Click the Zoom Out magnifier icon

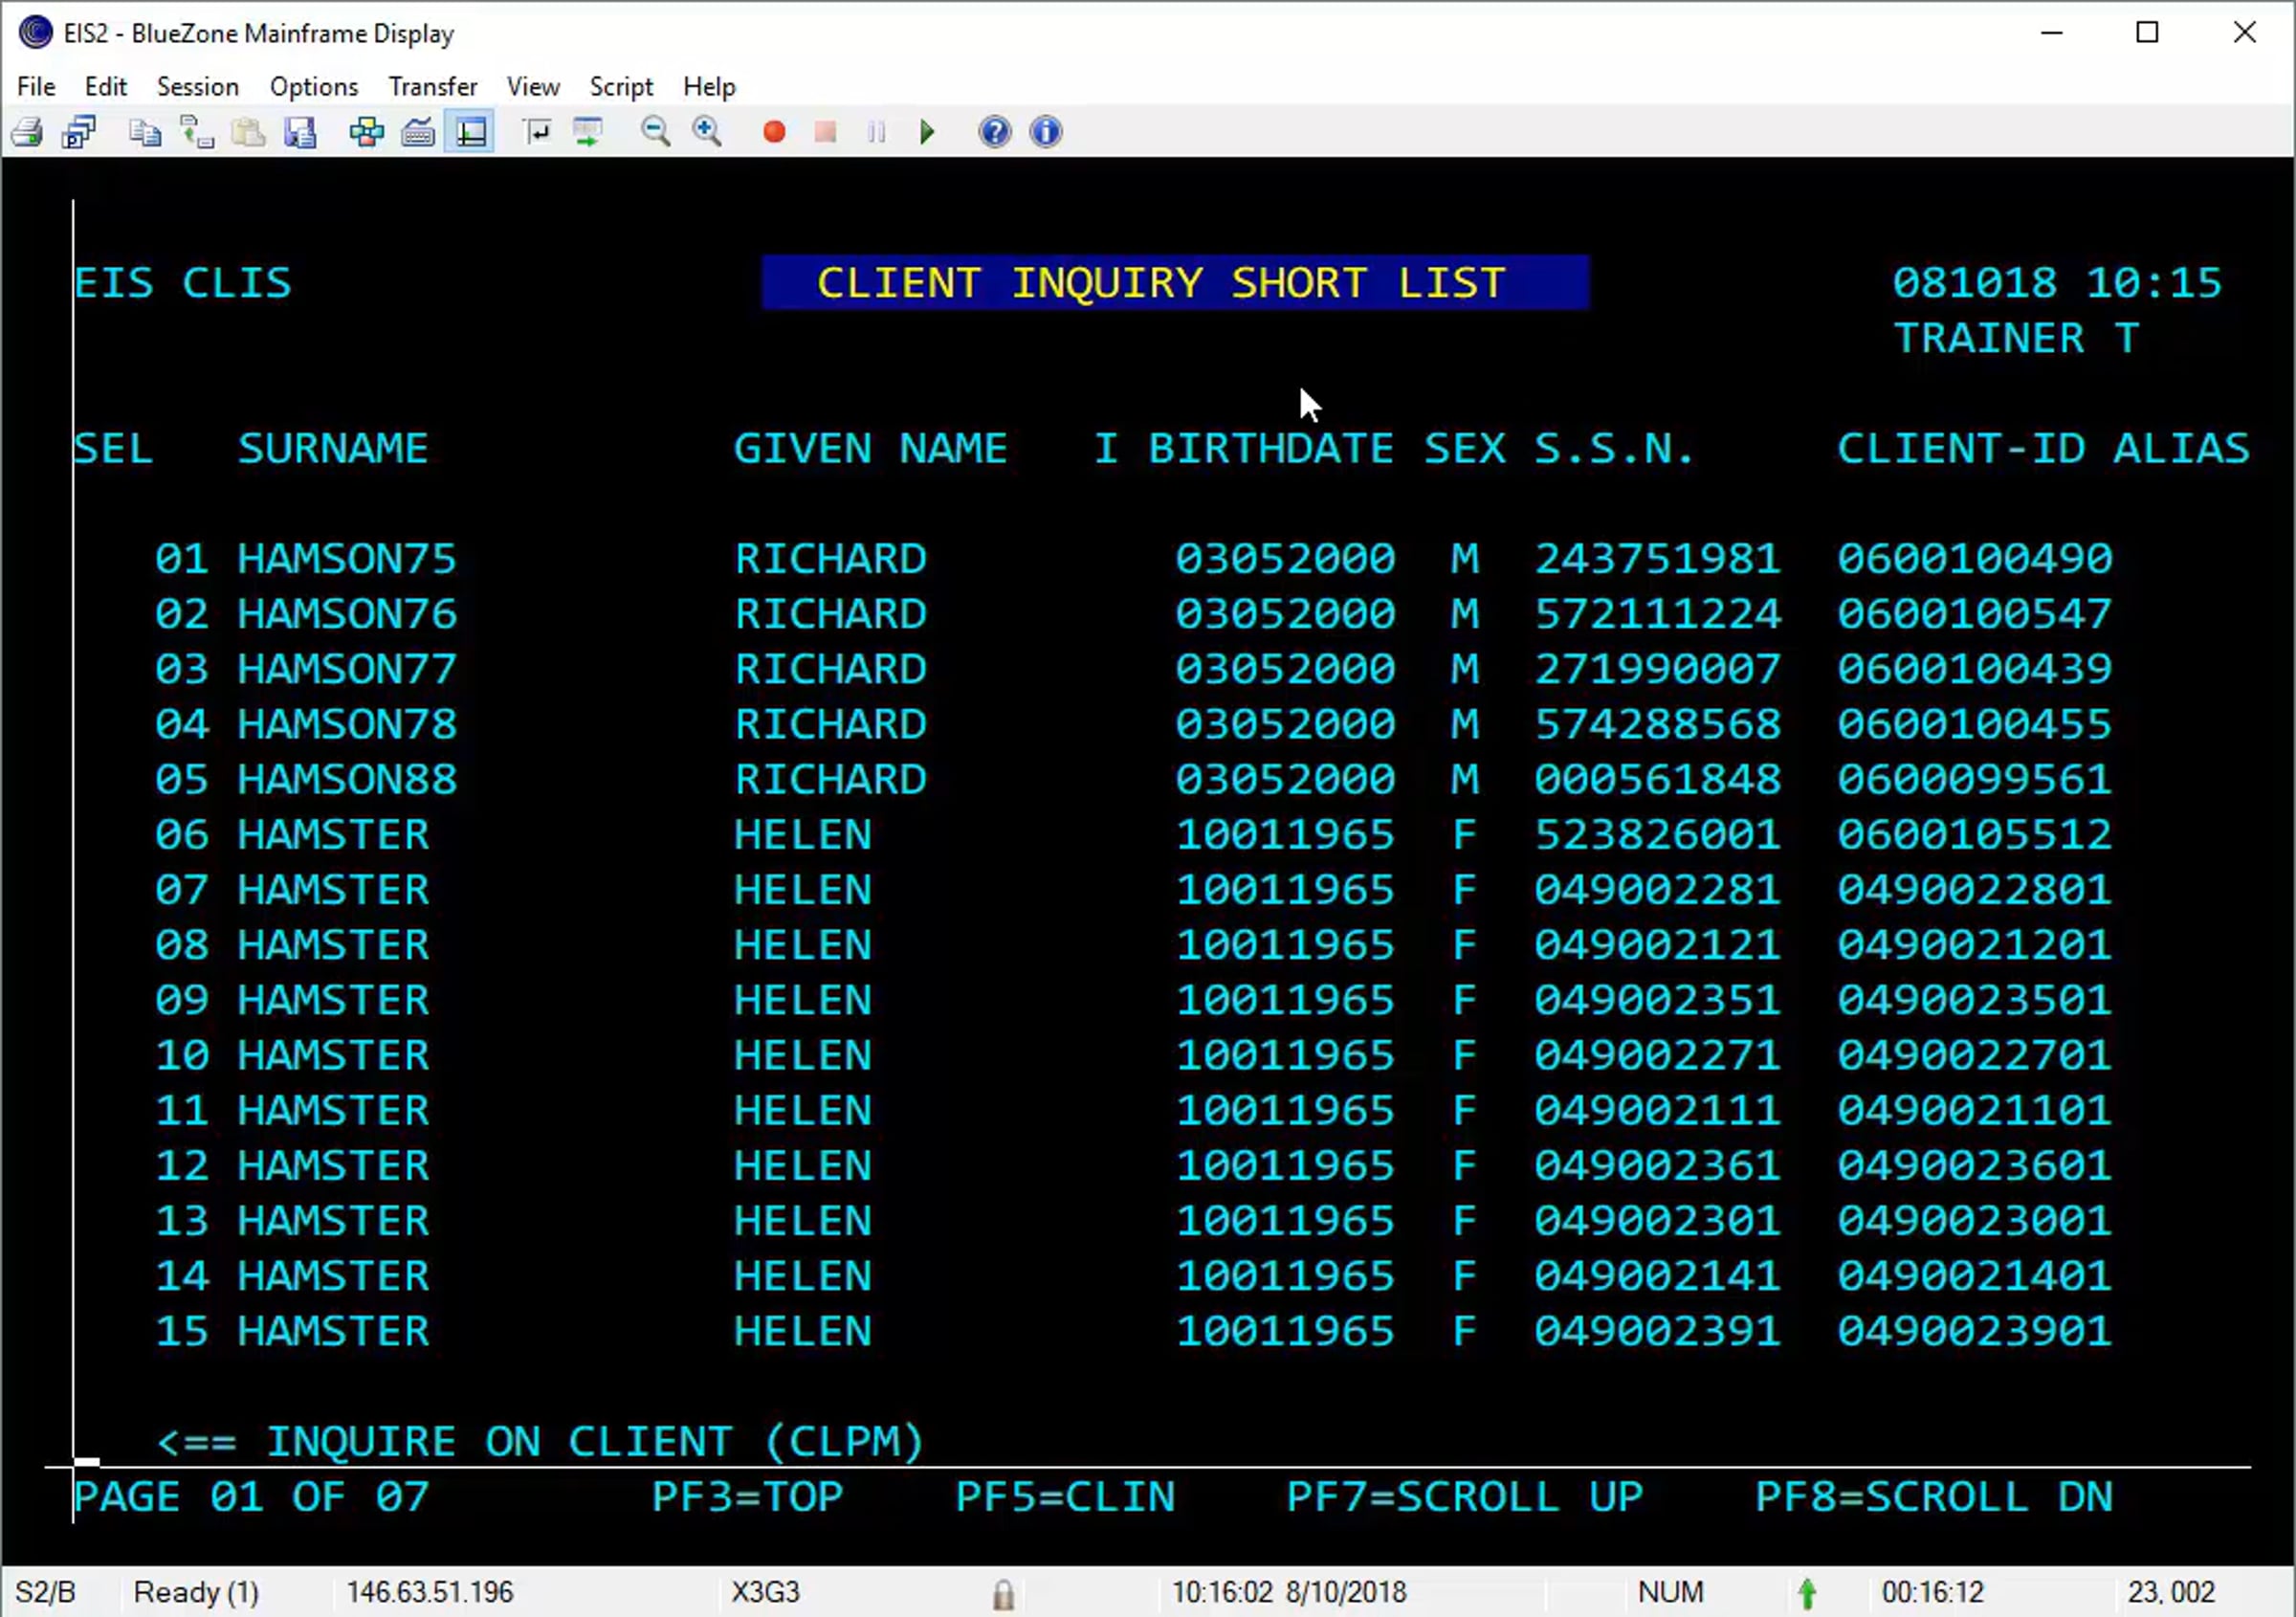655,132
